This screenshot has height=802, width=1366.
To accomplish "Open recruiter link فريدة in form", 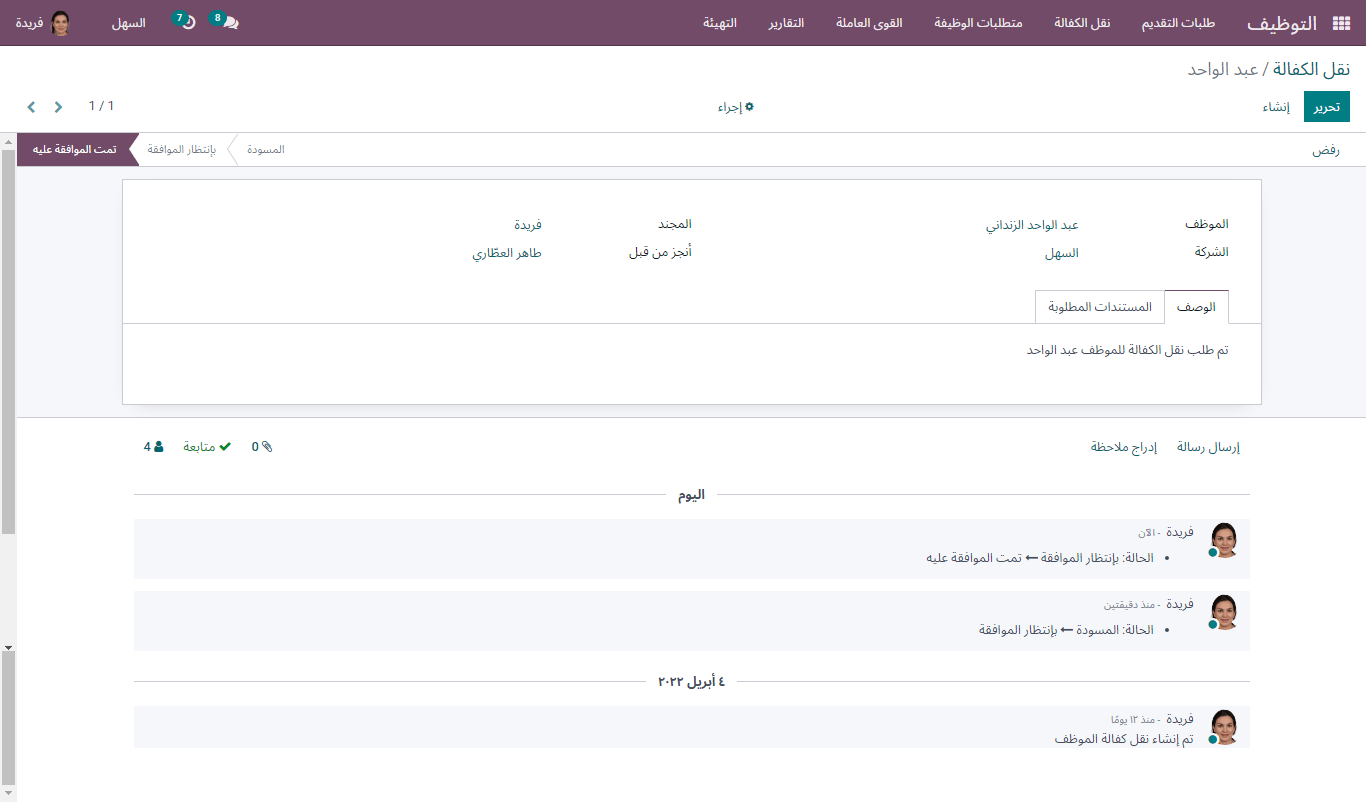I will [527, 225].
